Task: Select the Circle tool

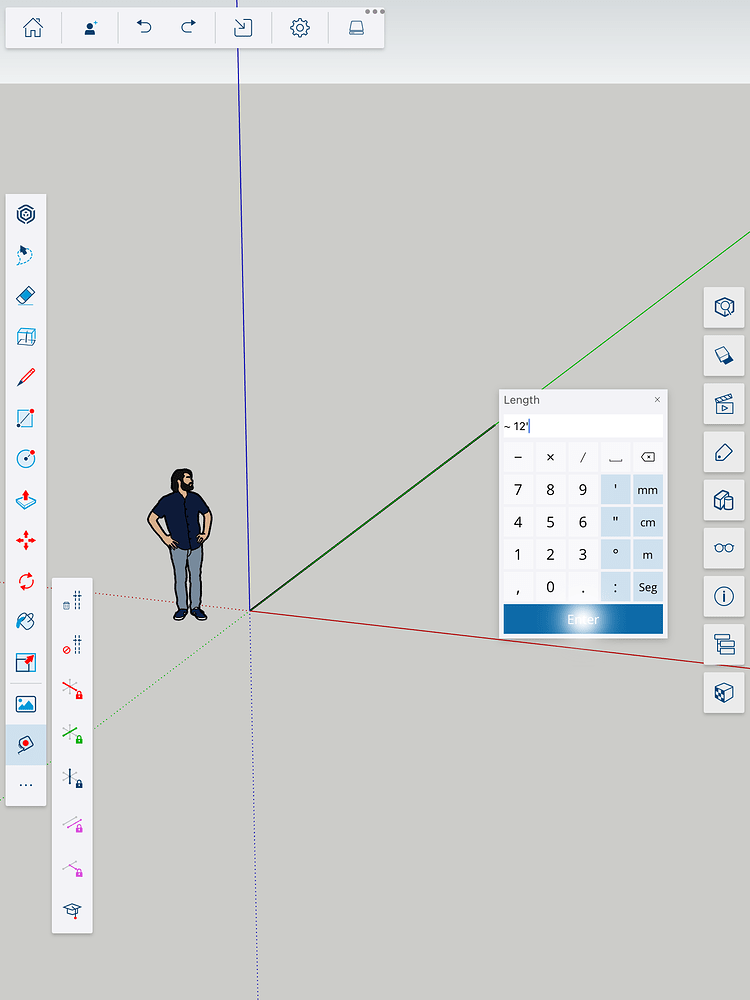Action: pyautogui.click(x=26, y=459)
